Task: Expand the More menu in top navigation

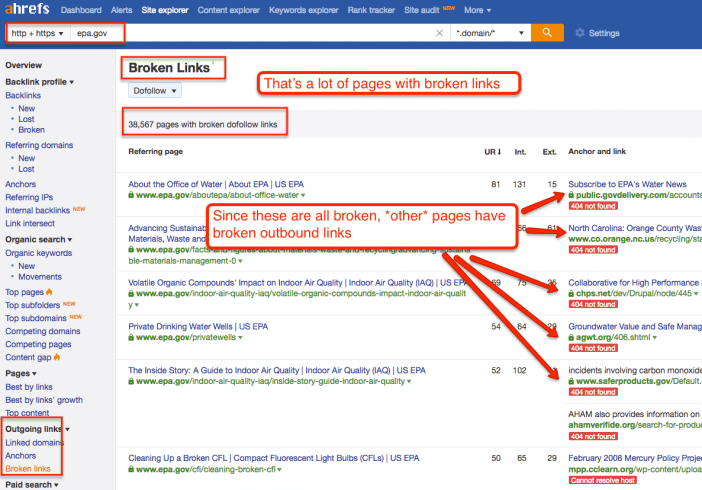Action: tap(477, 10)
